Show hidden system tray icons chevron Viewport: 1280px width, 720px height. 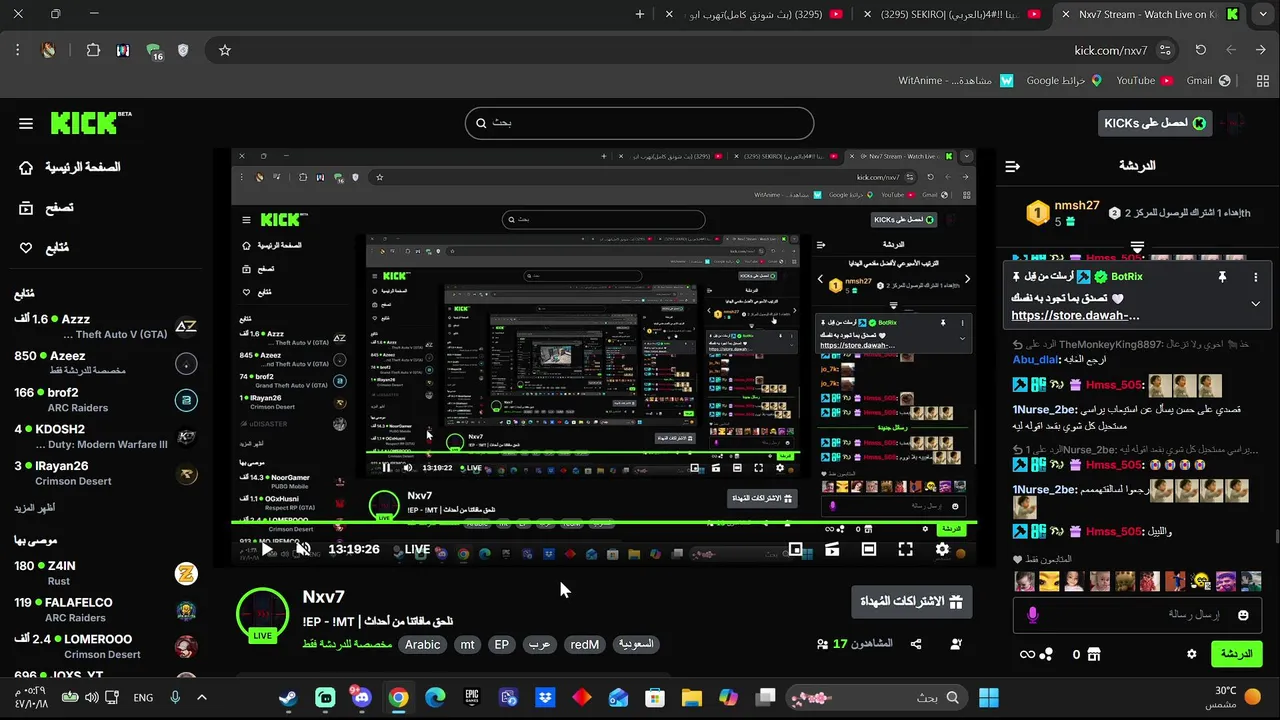tap(202, 697)
